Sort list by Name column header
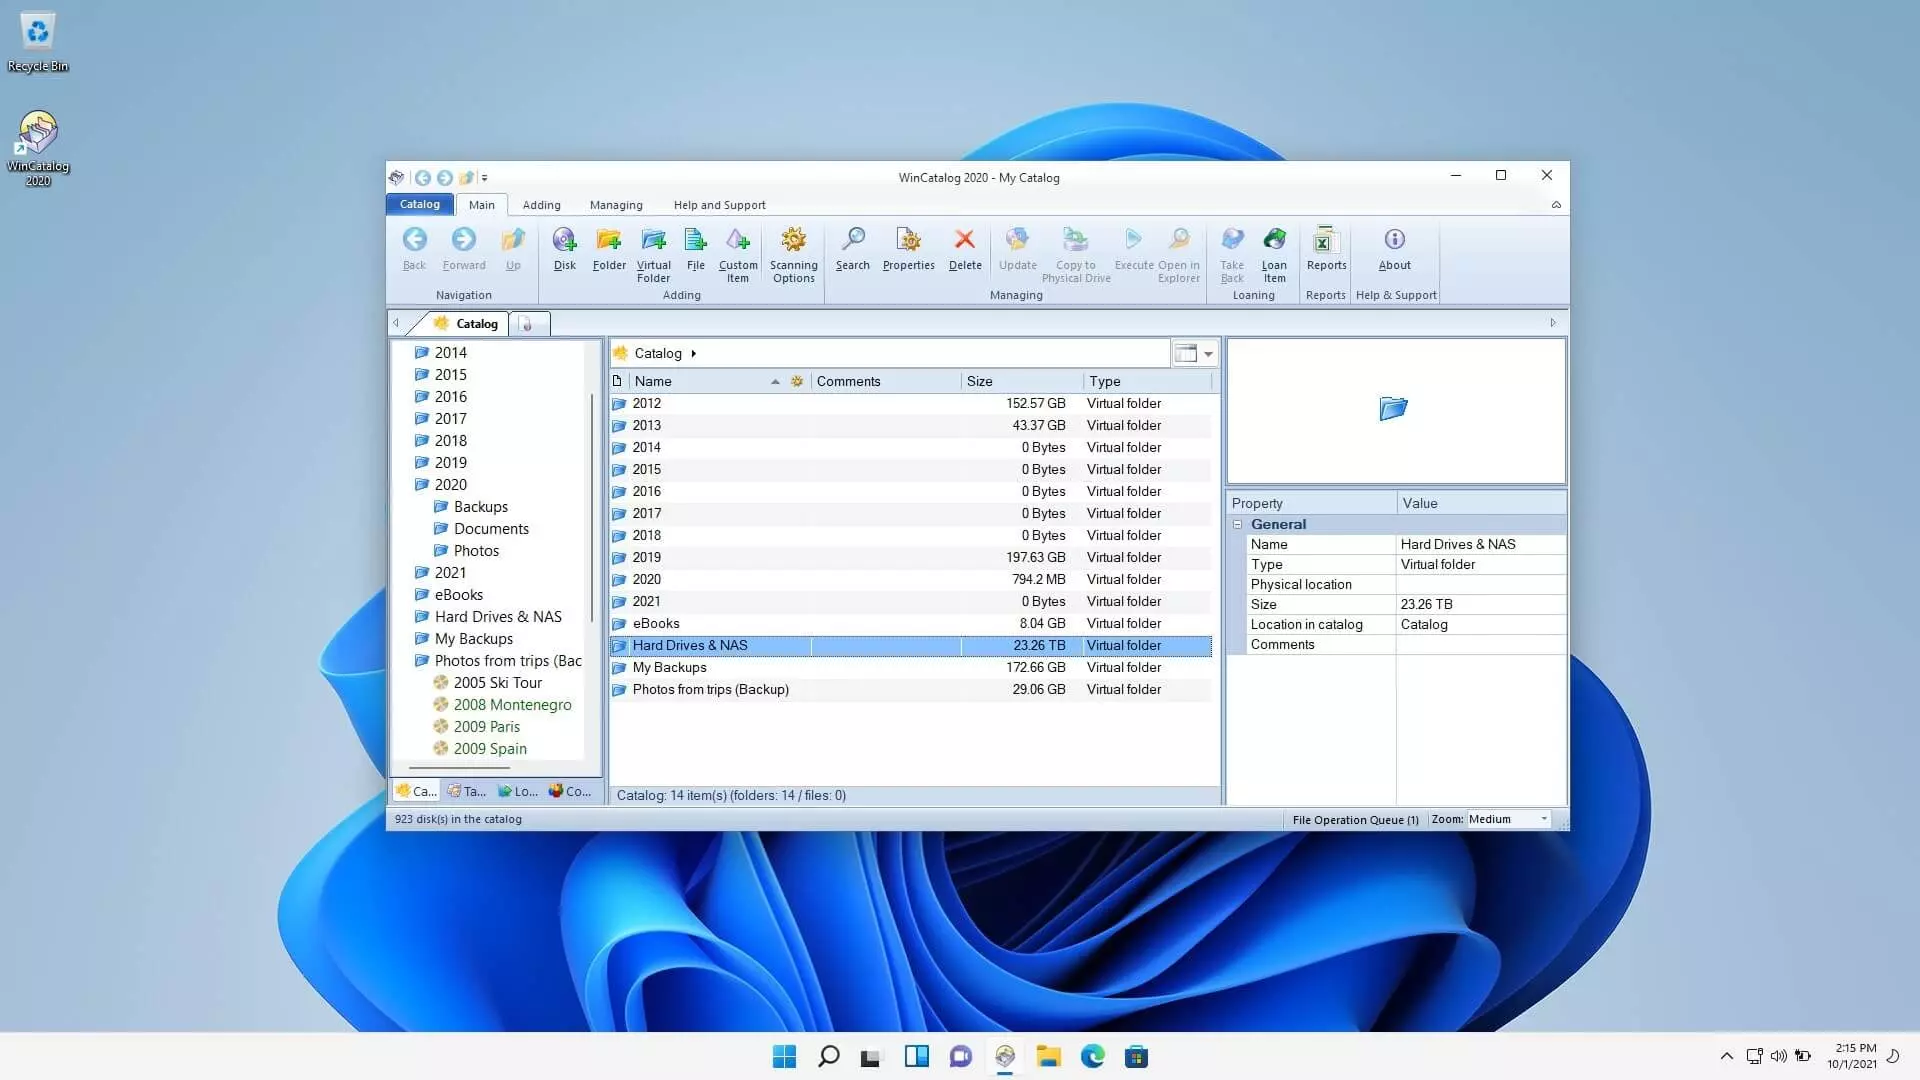Image resolution: width=1920 pixels, height=1080 pixels. pyautogui.click(x=708, y=381)
